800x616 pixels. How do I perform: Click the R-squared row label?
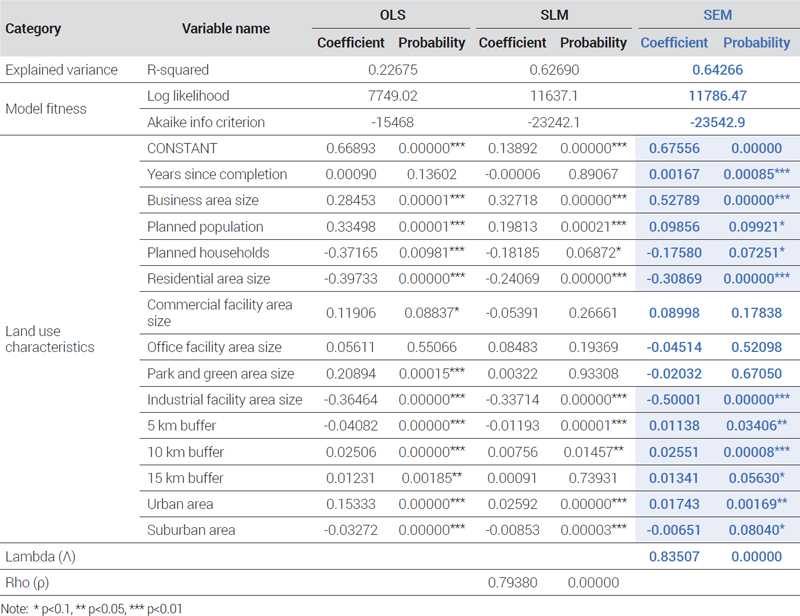point(178,70)
